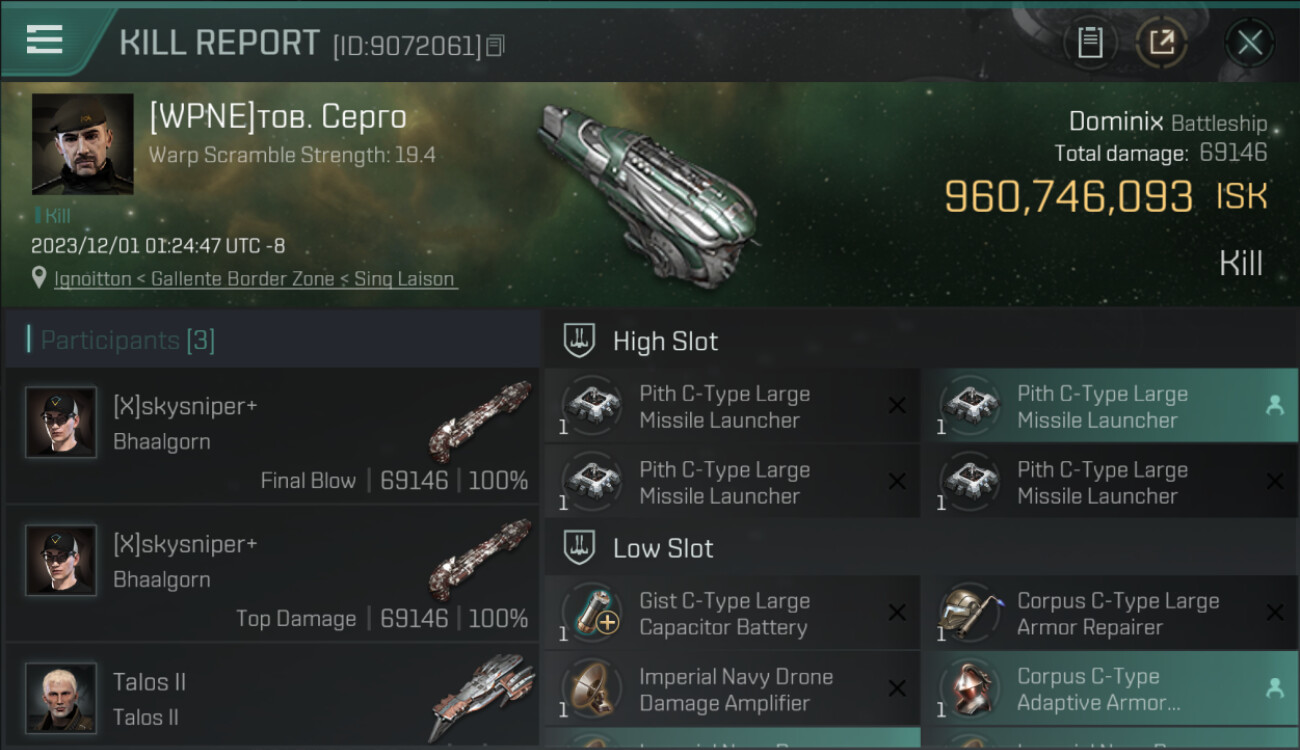Open the Top Damage skysniper+ entry
Image resolution: width=1300 pixels, height=750 pixels.
tap(272, 574)
